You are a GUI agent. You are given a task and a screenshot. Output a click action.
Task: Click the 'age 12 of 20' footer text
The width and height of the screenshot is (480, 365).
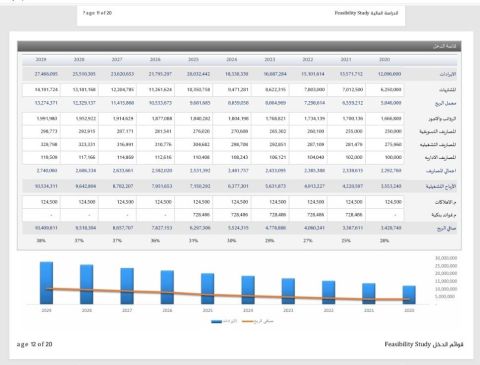[x=34, y=344]
